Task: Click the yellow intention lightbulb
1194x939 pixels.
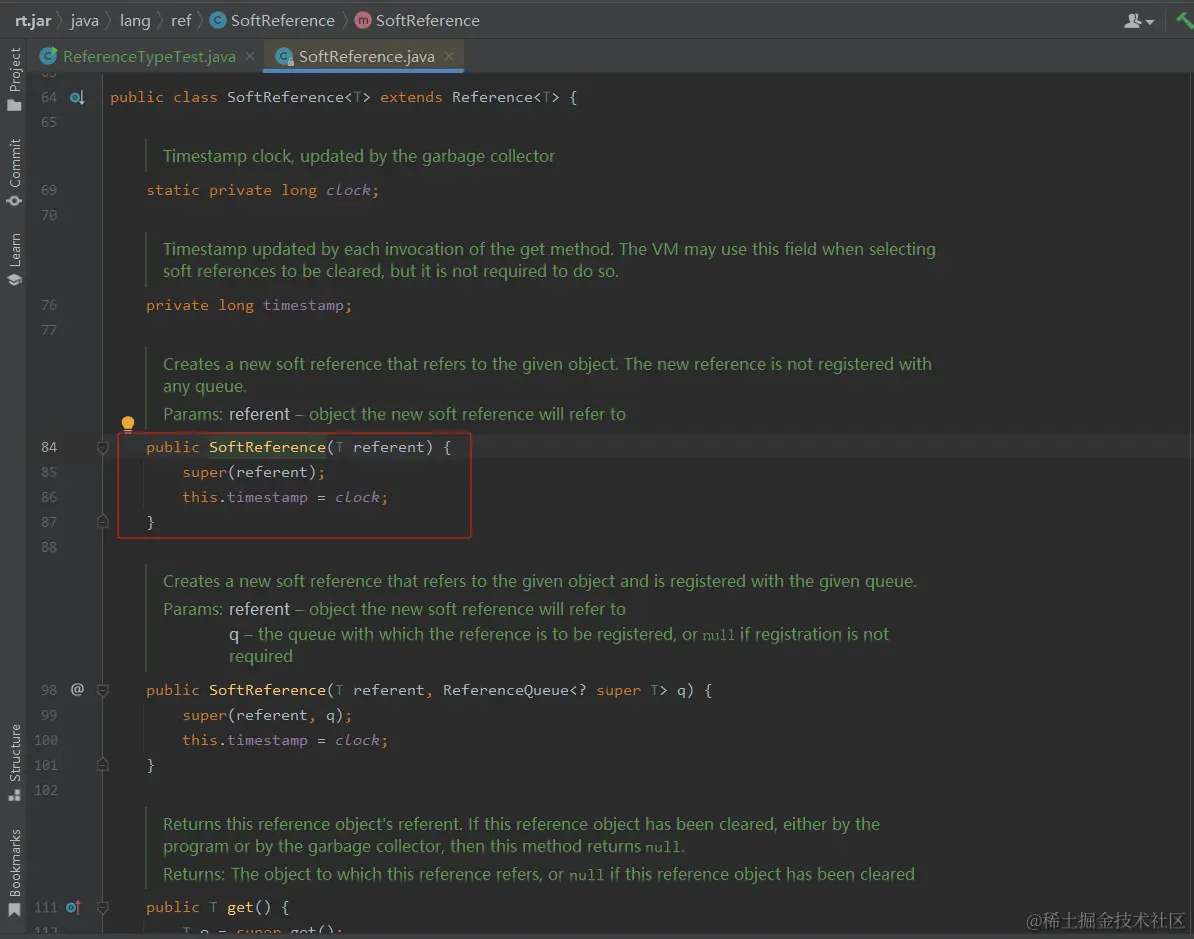Action: [128, 423]
